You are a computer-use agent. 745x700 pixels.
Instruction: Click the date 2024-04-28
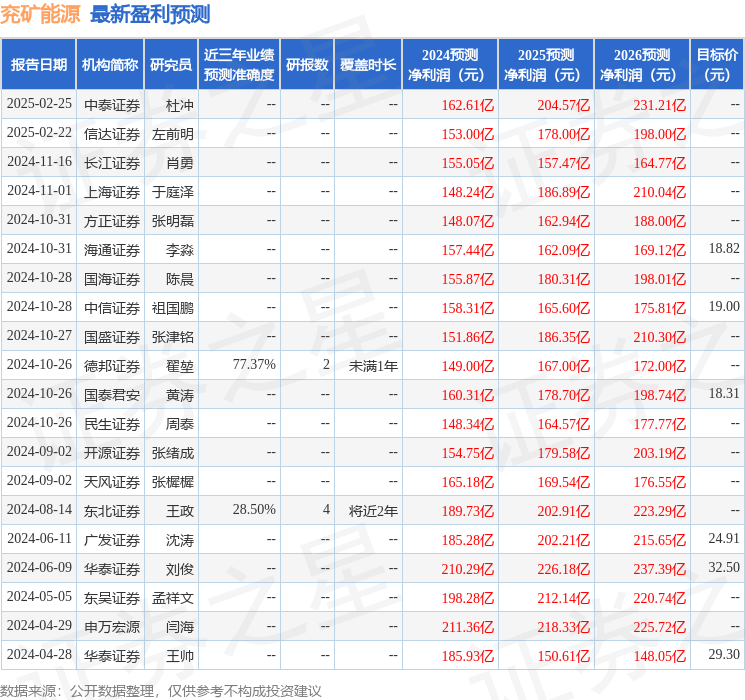(x=39, y=654)
